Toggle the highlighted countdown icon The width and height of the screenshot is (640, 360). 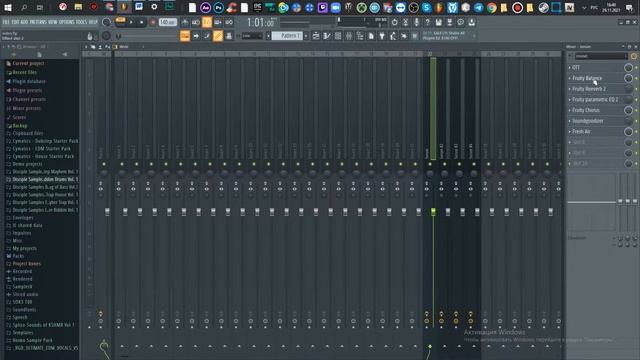pos(207,22)
